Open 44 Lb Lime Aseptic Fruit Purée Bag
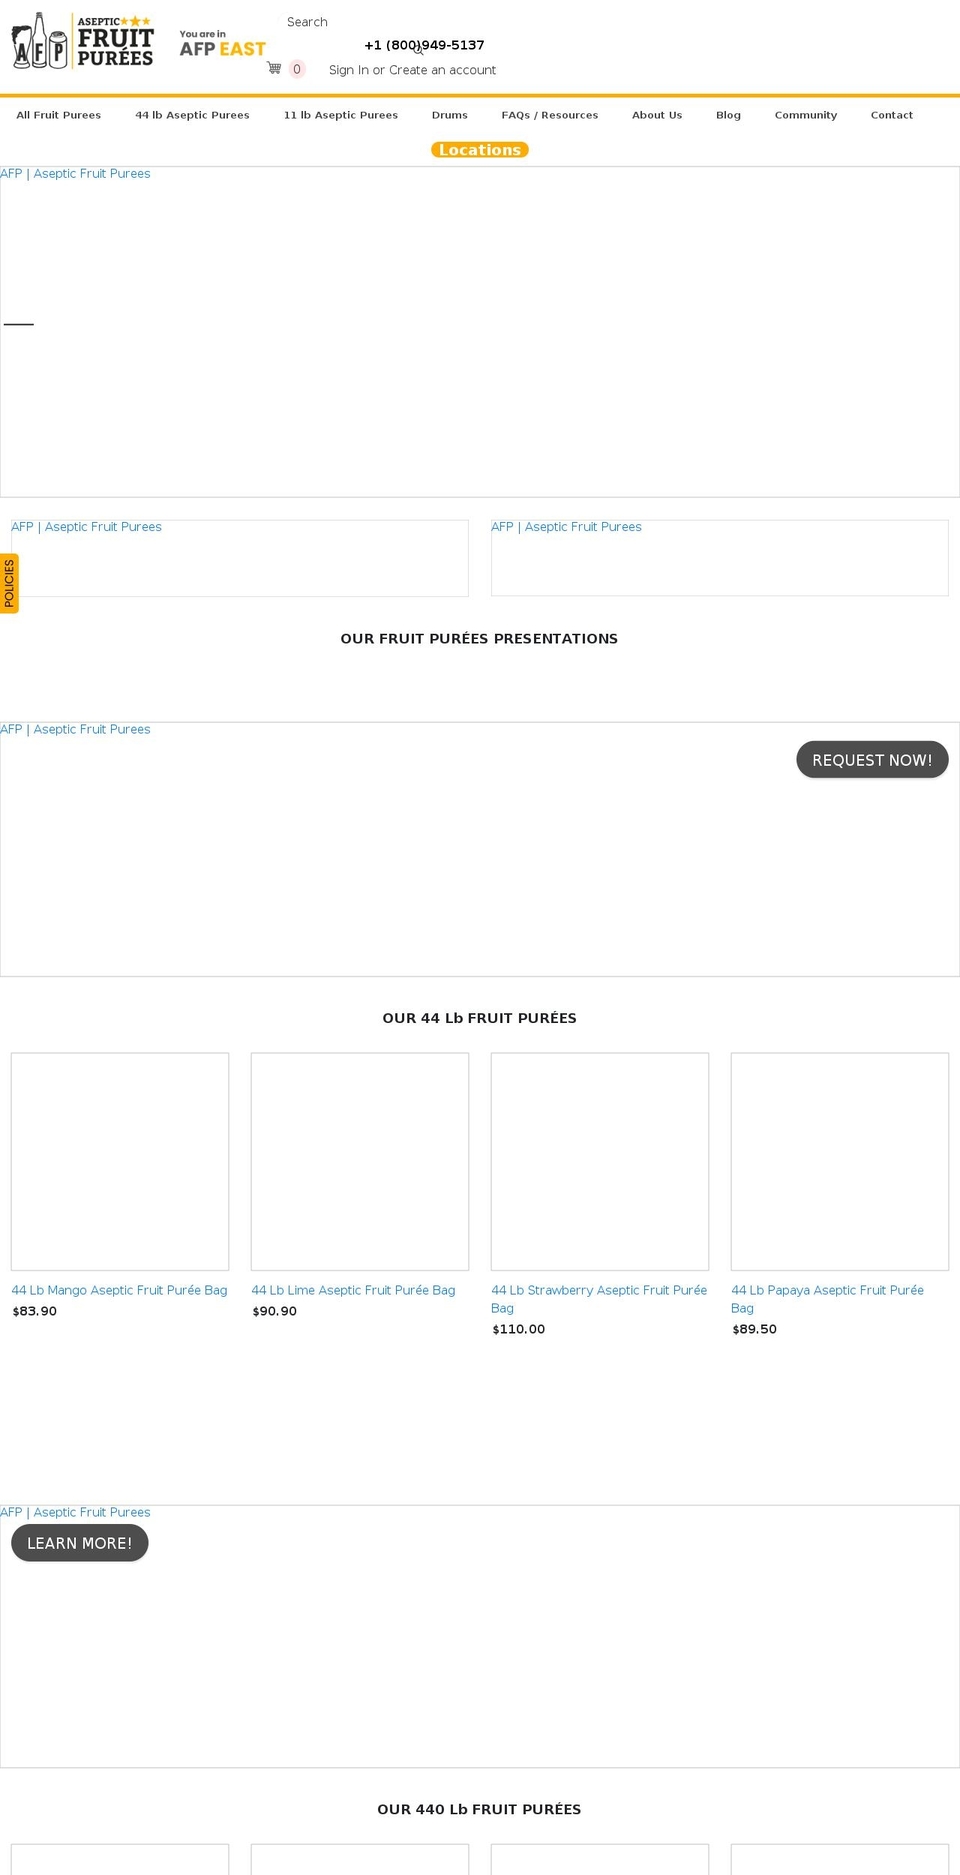Screen dimensions: 960x1875 click(353, 1290)
